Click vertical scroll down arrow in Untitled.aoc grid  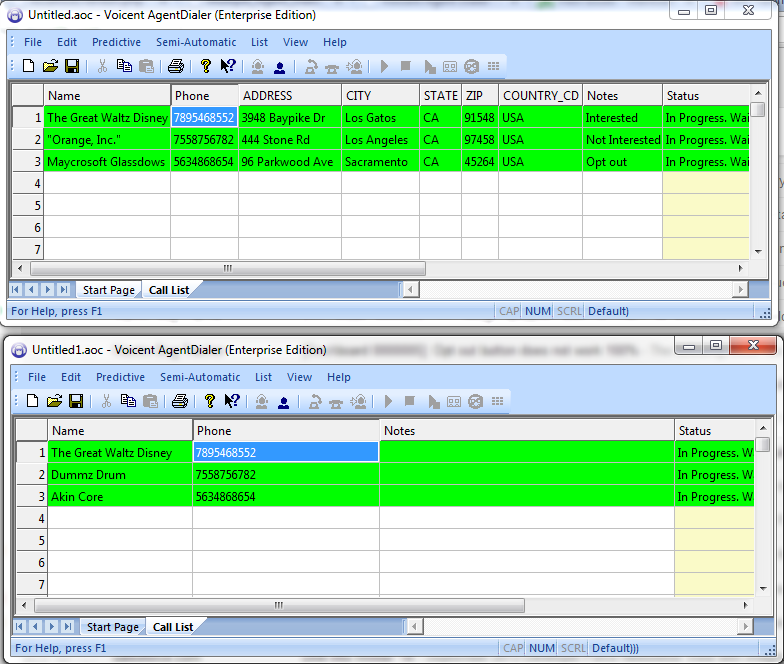click(758, 252)
